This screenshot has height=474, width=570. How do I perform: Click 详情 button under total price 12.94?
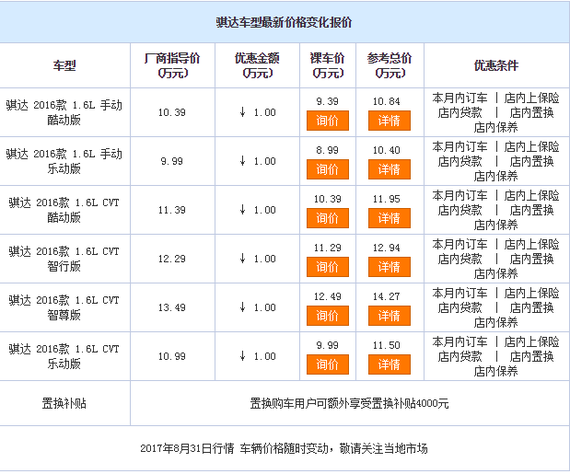click(x=389, y=266)
